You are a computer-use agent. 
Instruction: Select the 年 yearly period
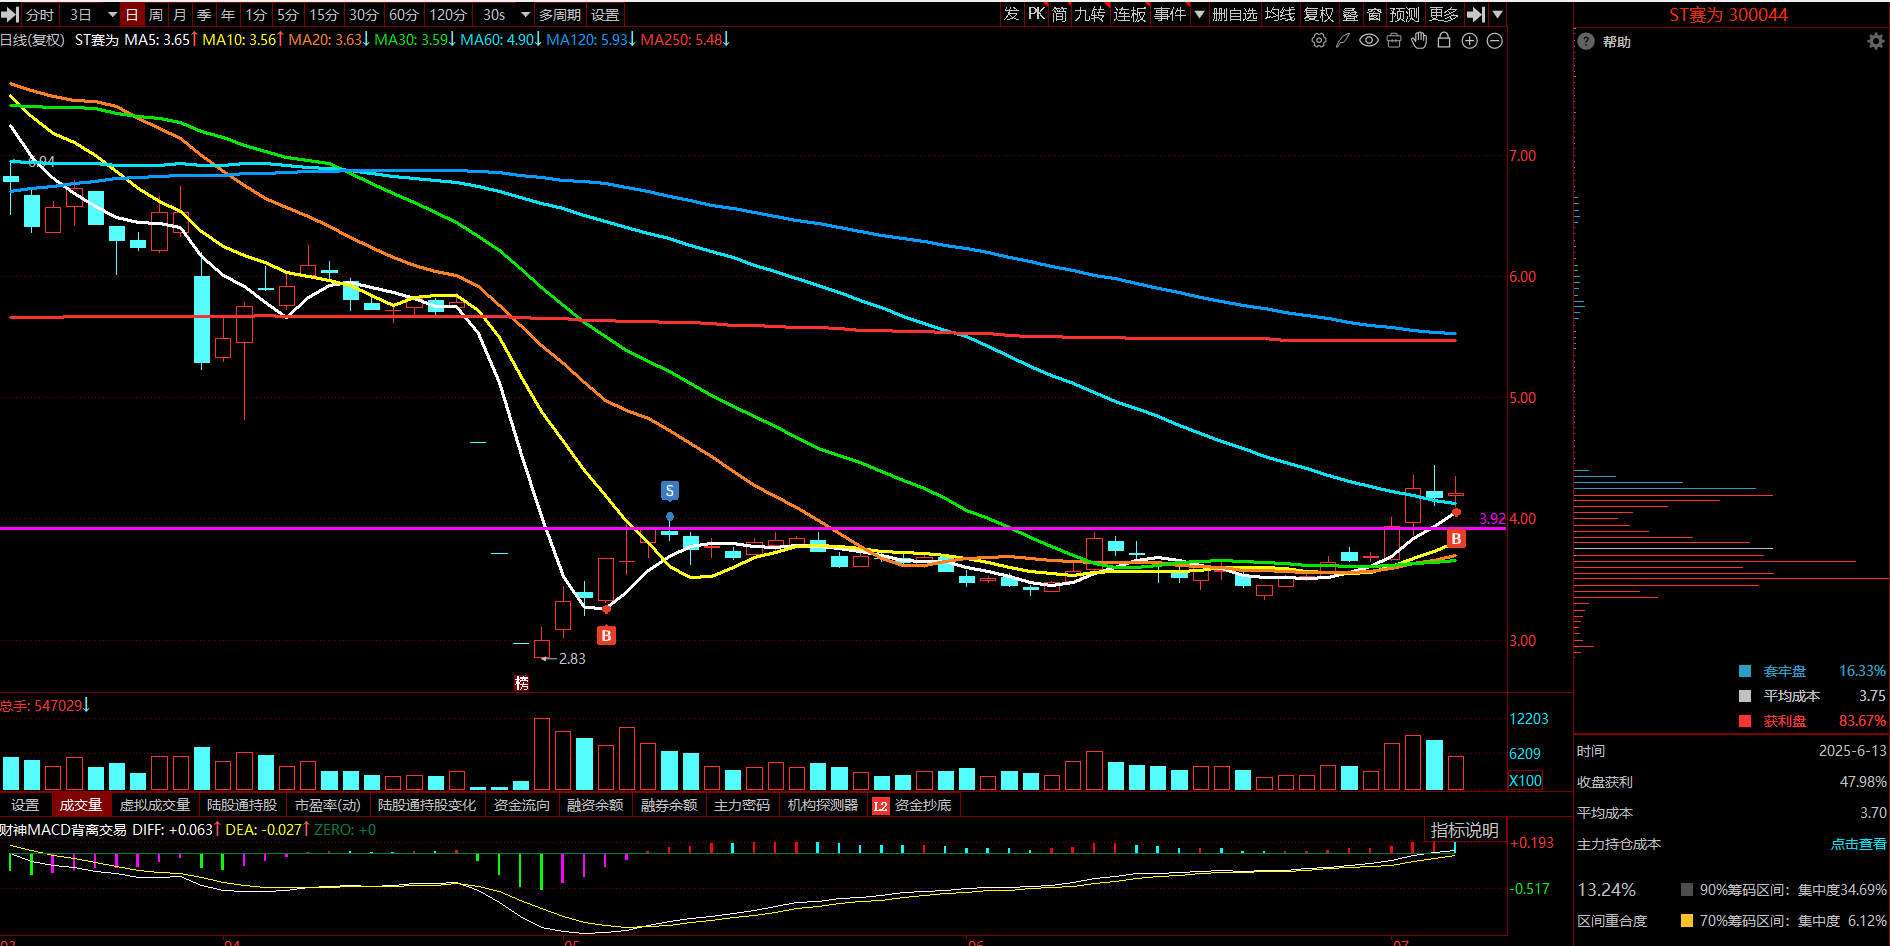coord(228,14)
